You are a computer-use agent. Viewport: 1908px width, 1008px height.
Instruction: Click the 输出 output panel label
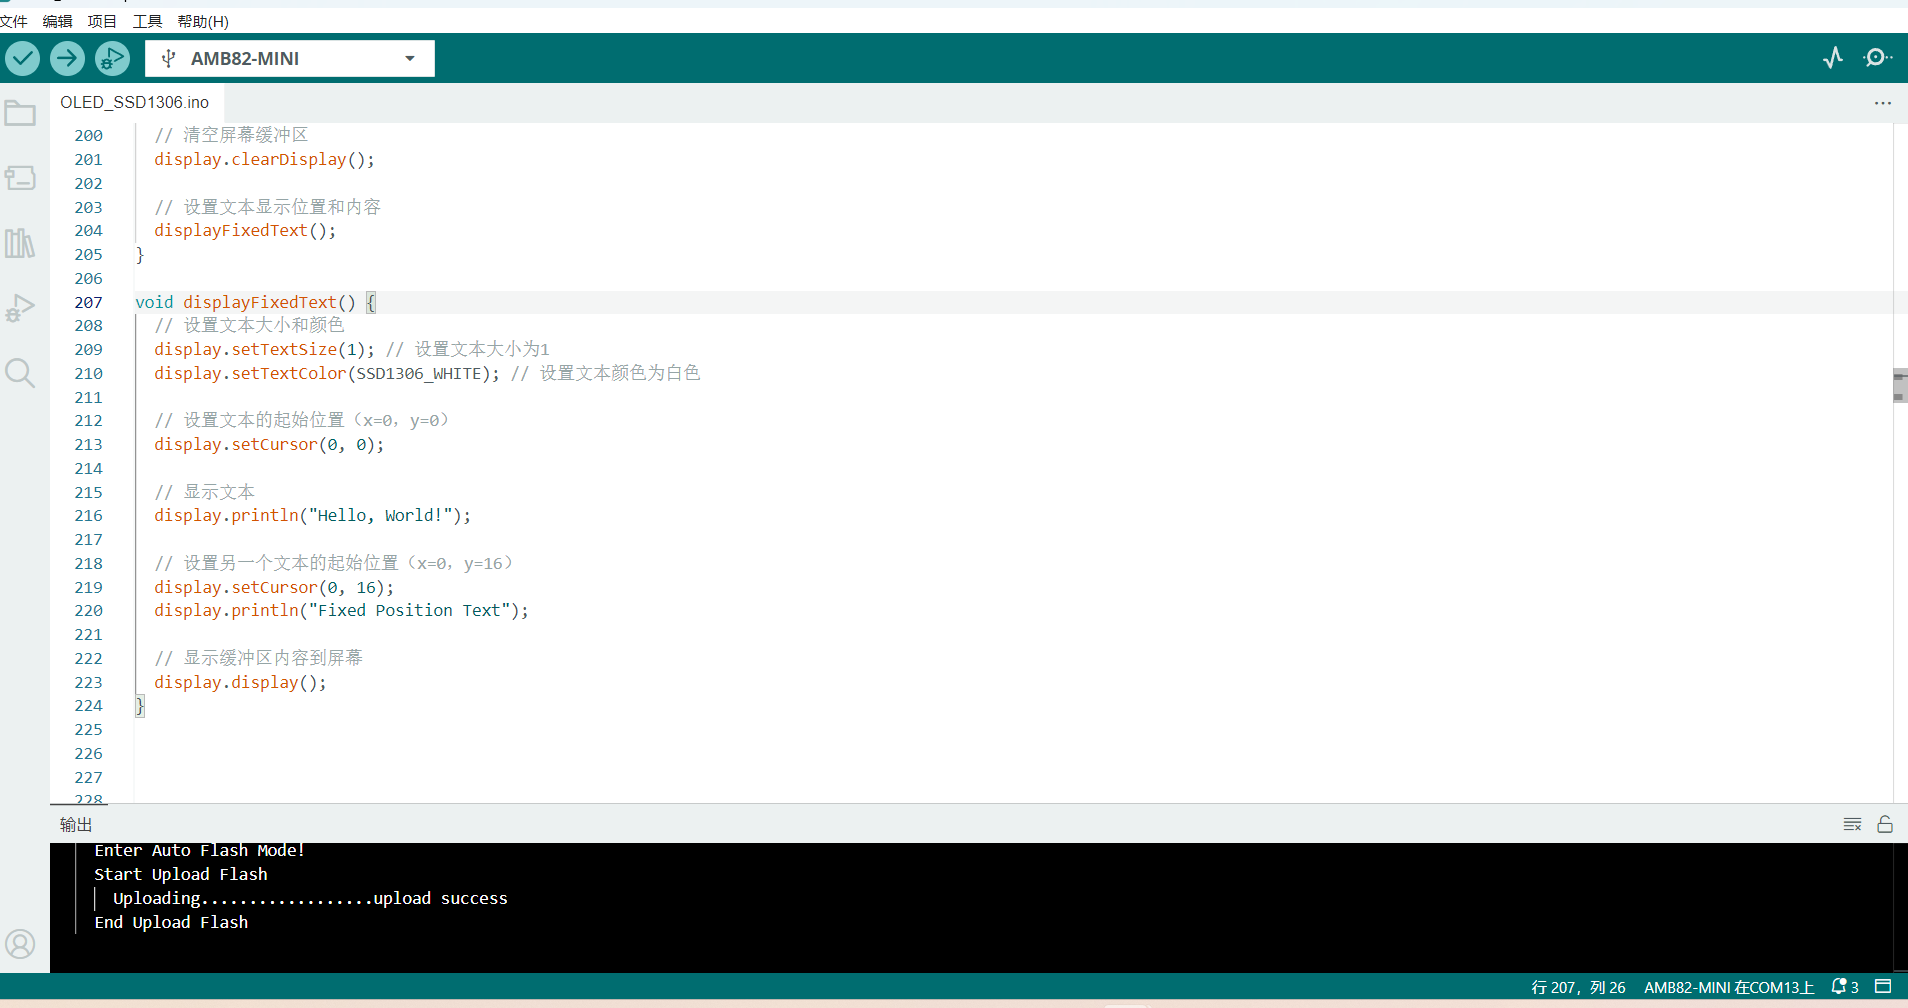click(x=76, y=824)
